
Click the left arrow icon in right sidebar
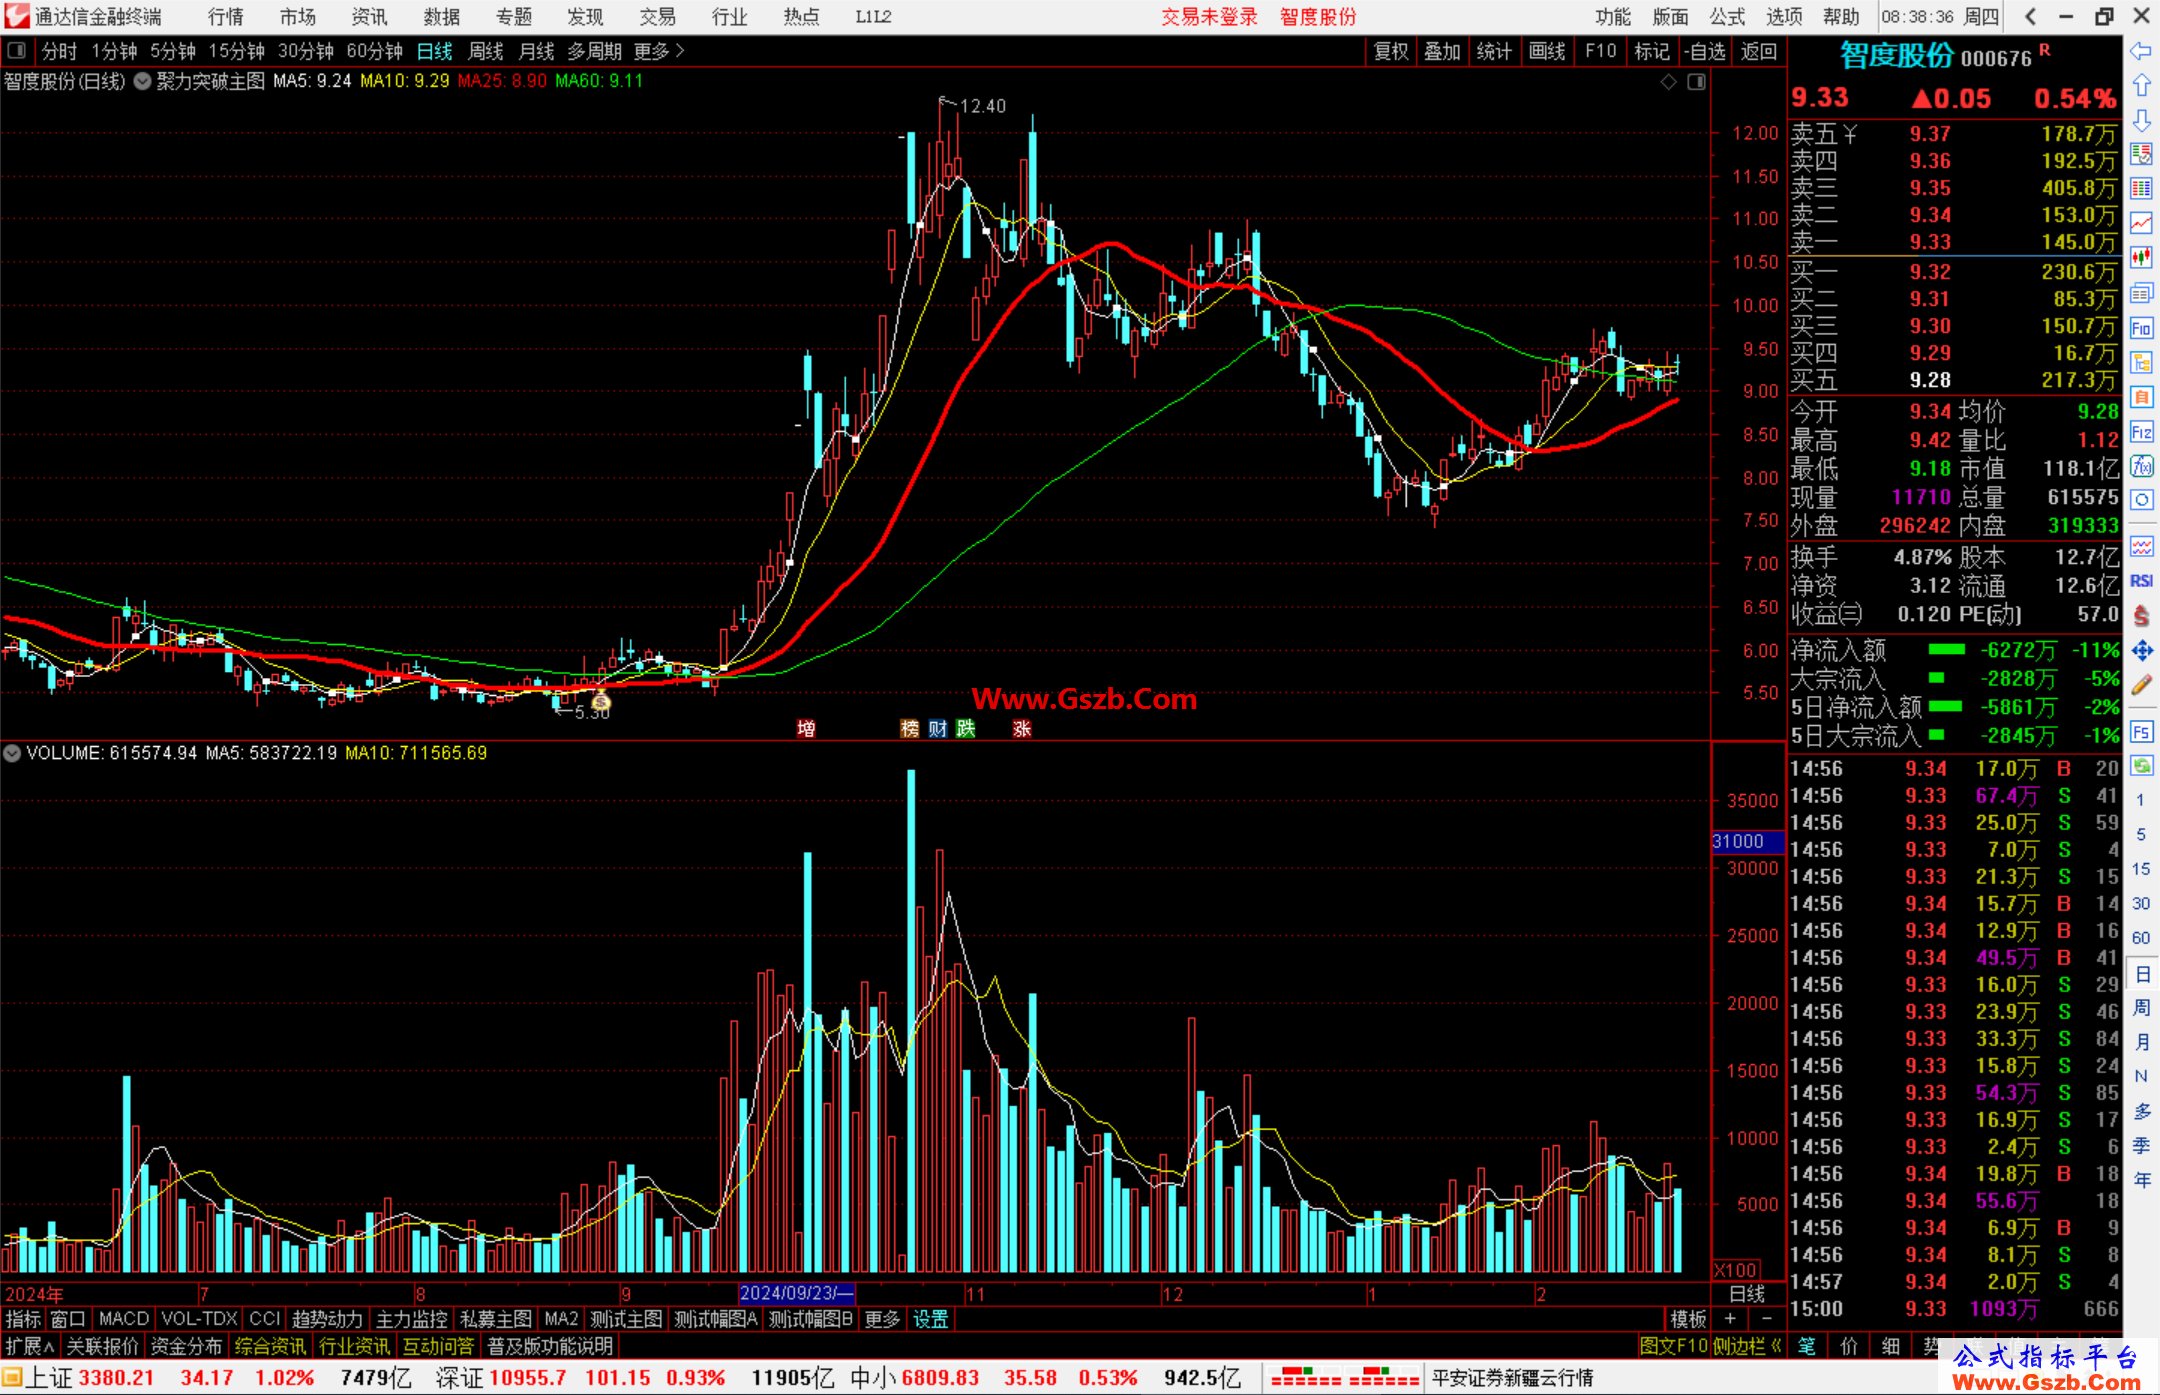[x=2141, y=51]
